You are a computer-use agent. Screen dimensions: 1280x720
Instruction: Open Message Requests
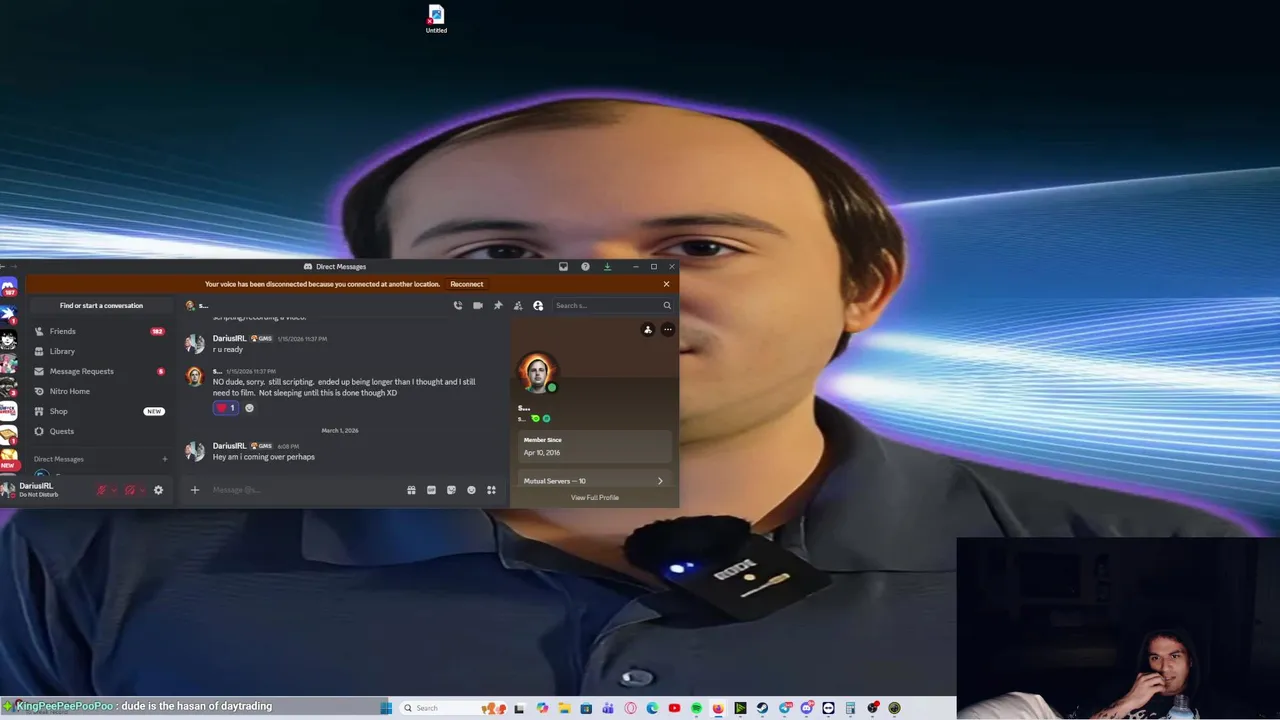point(100,371)
